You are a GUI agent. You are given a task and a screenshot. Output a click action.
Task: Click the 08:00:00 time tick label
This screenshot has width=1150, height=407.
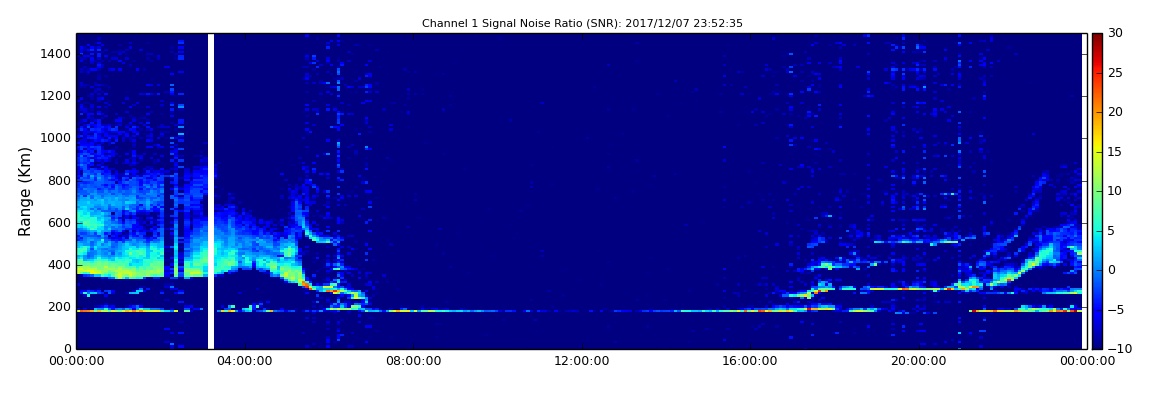(x=413, y=361)
